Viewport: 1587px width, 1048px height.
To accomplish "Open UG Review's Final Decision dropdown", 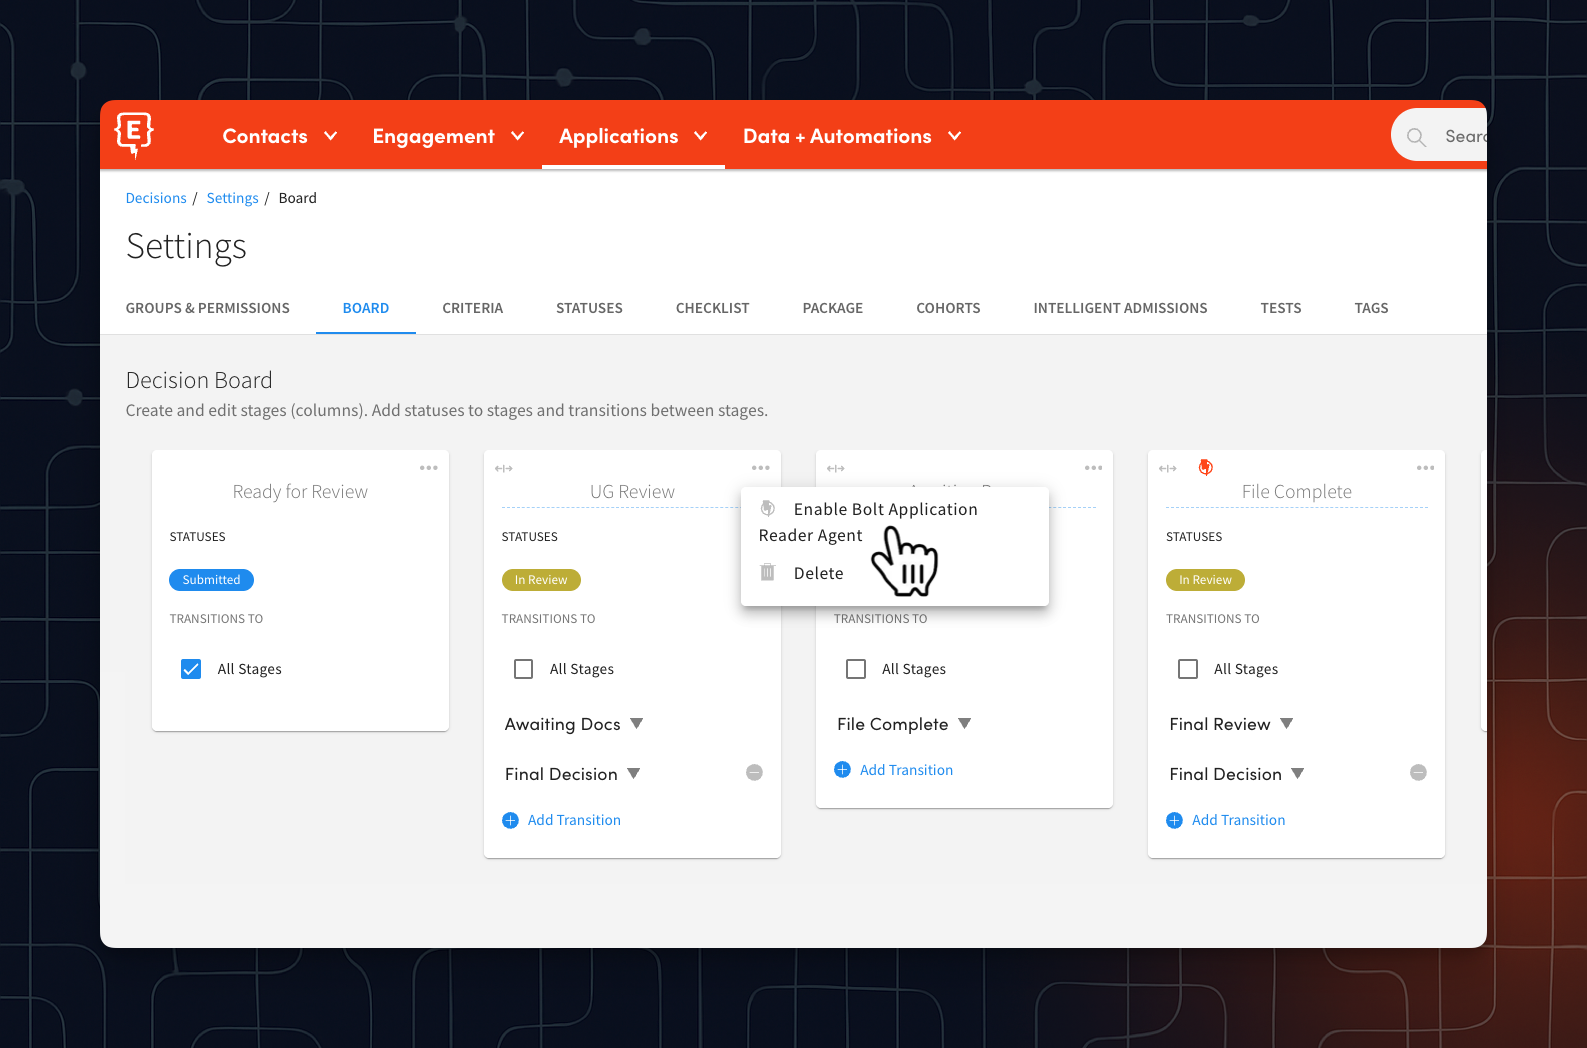I will point(573,774).
